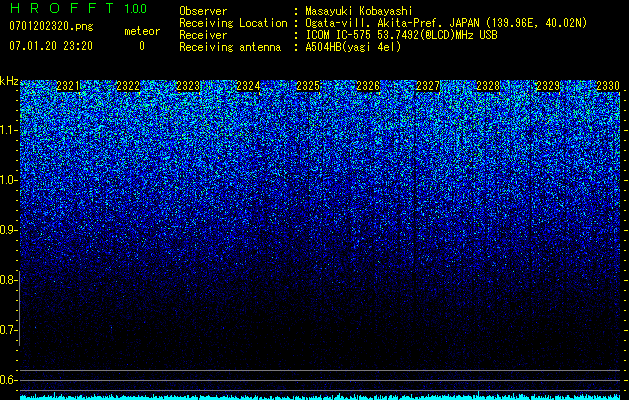
Task: Click the 2329 time marker
Action: pos(548,86)
